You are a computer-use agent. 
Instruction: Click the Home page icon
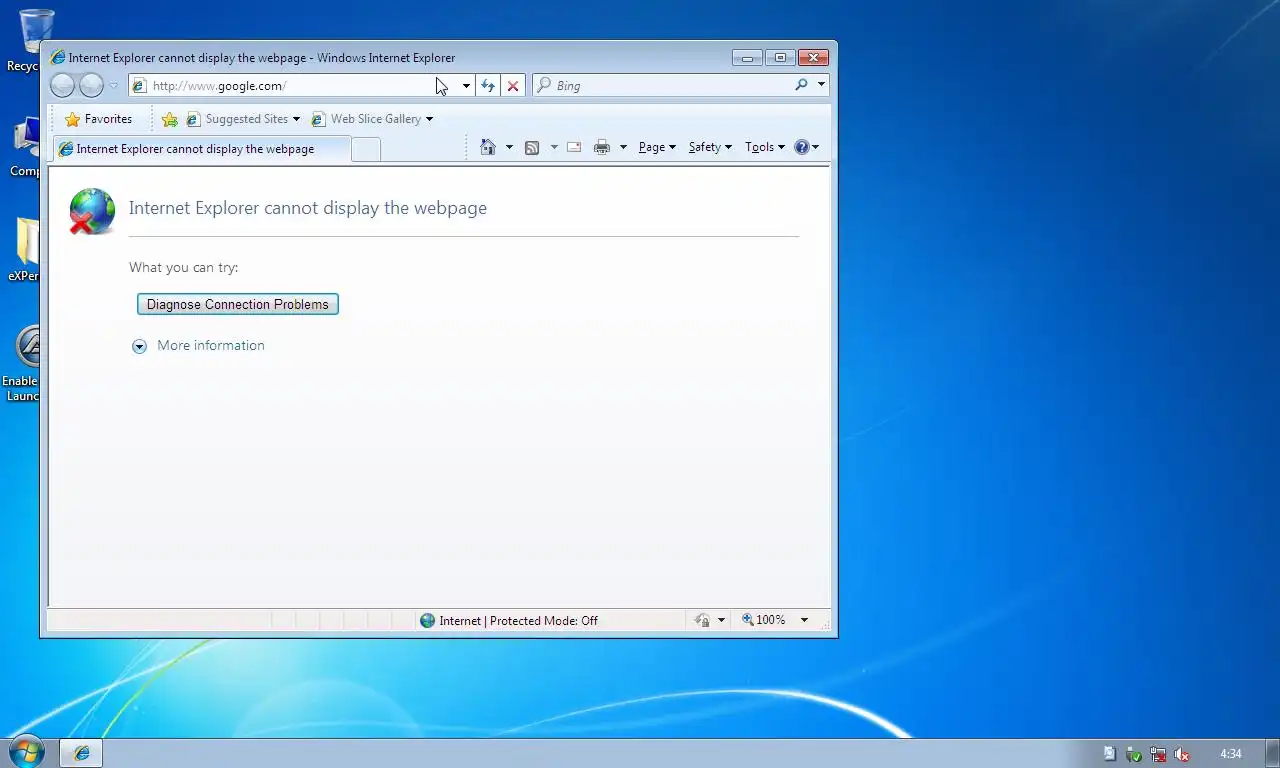coord(488,147)
